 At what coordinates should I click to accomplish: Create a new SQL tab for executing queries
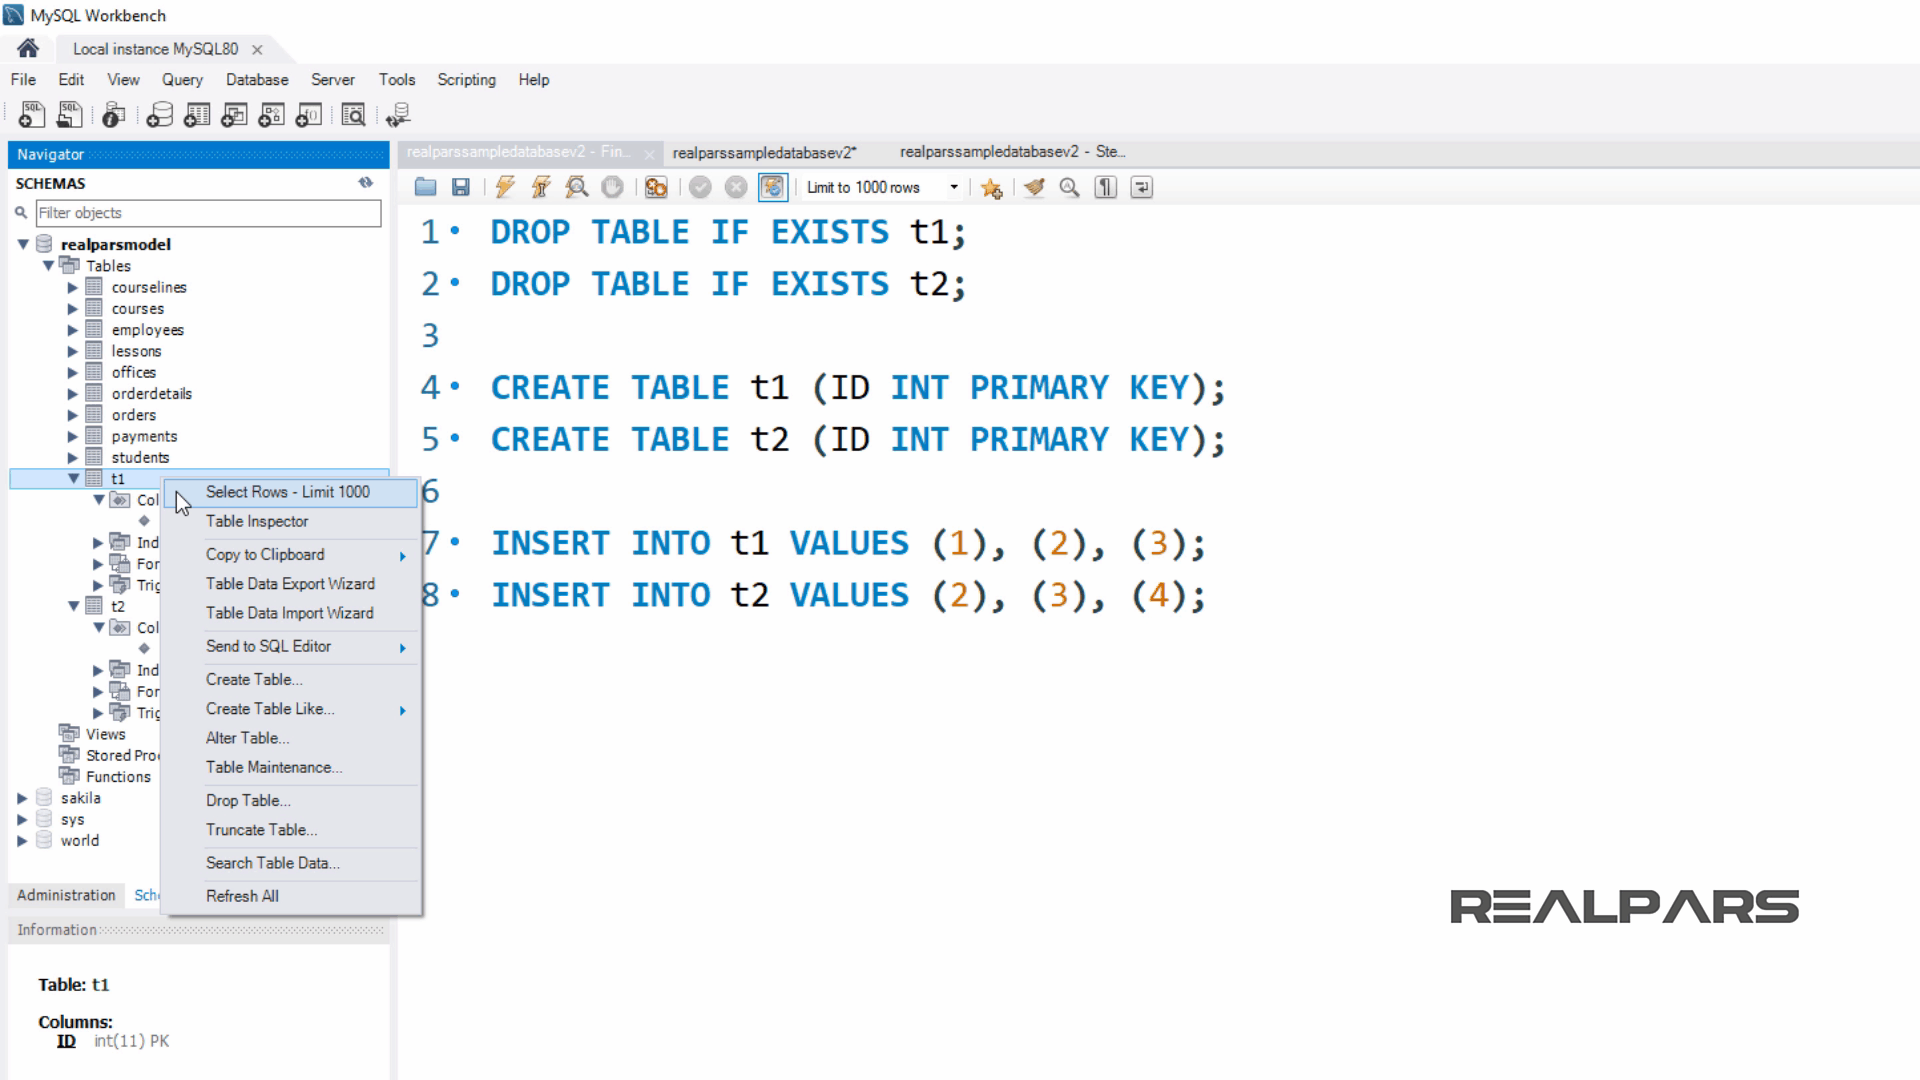click(31, 115)
